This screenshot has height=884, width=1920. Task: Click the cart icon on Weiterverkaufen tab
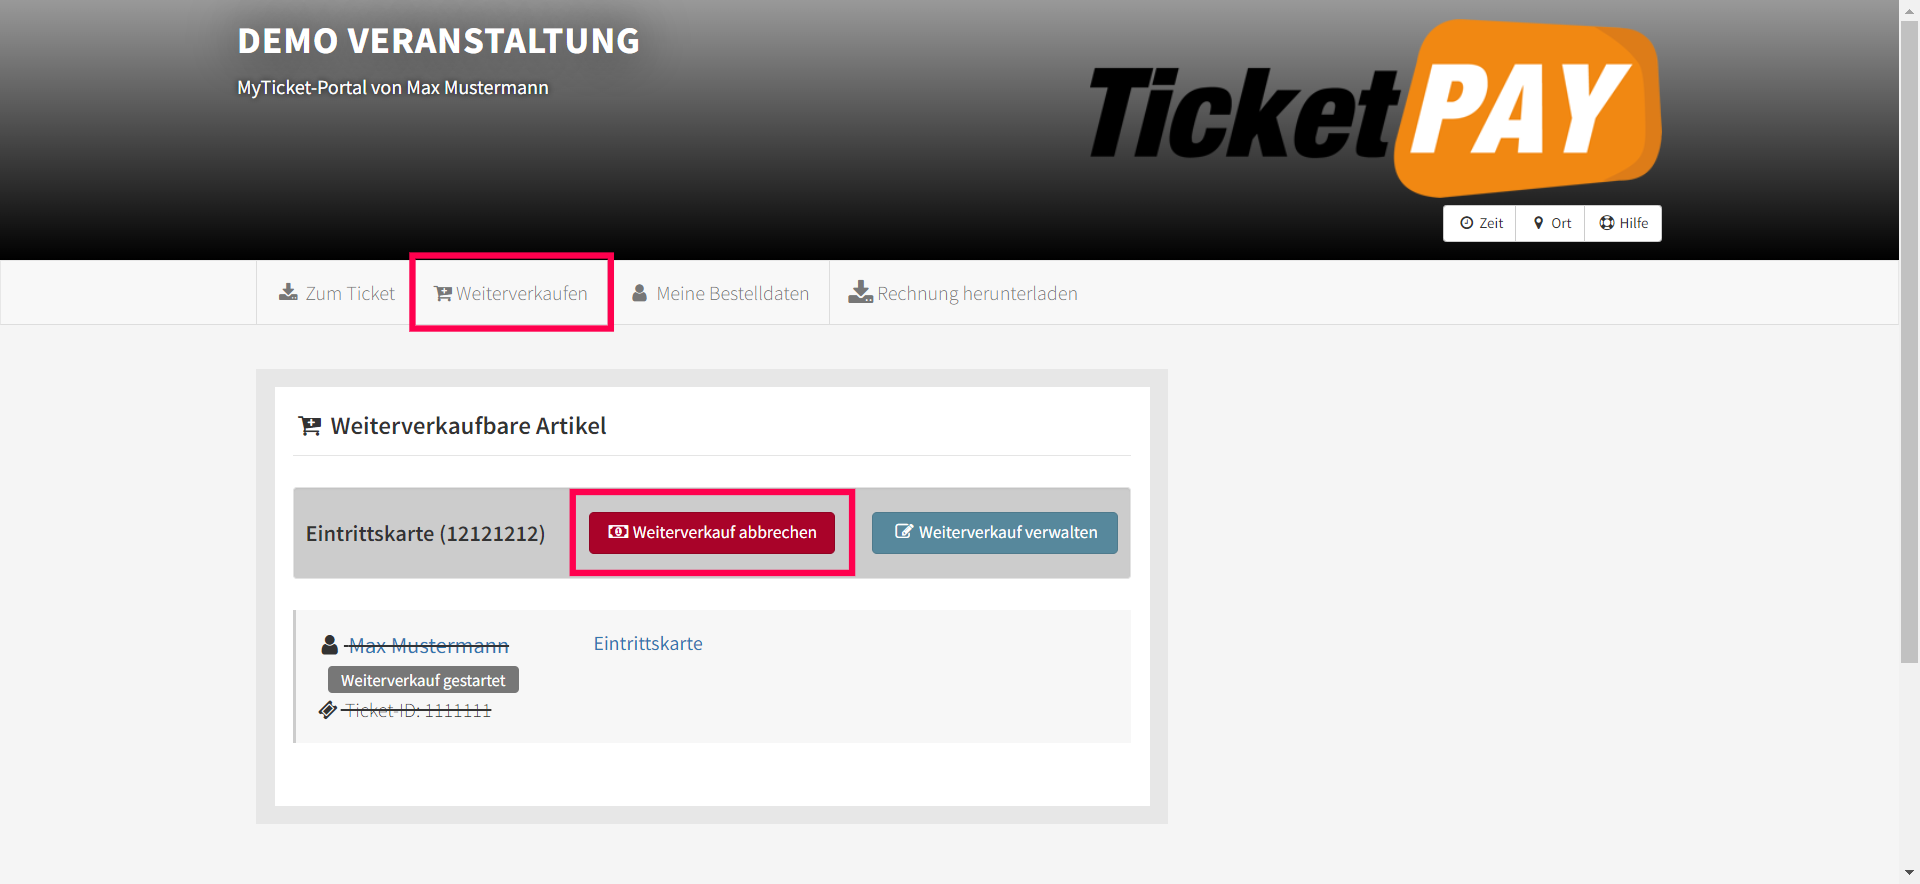[443, 293]
